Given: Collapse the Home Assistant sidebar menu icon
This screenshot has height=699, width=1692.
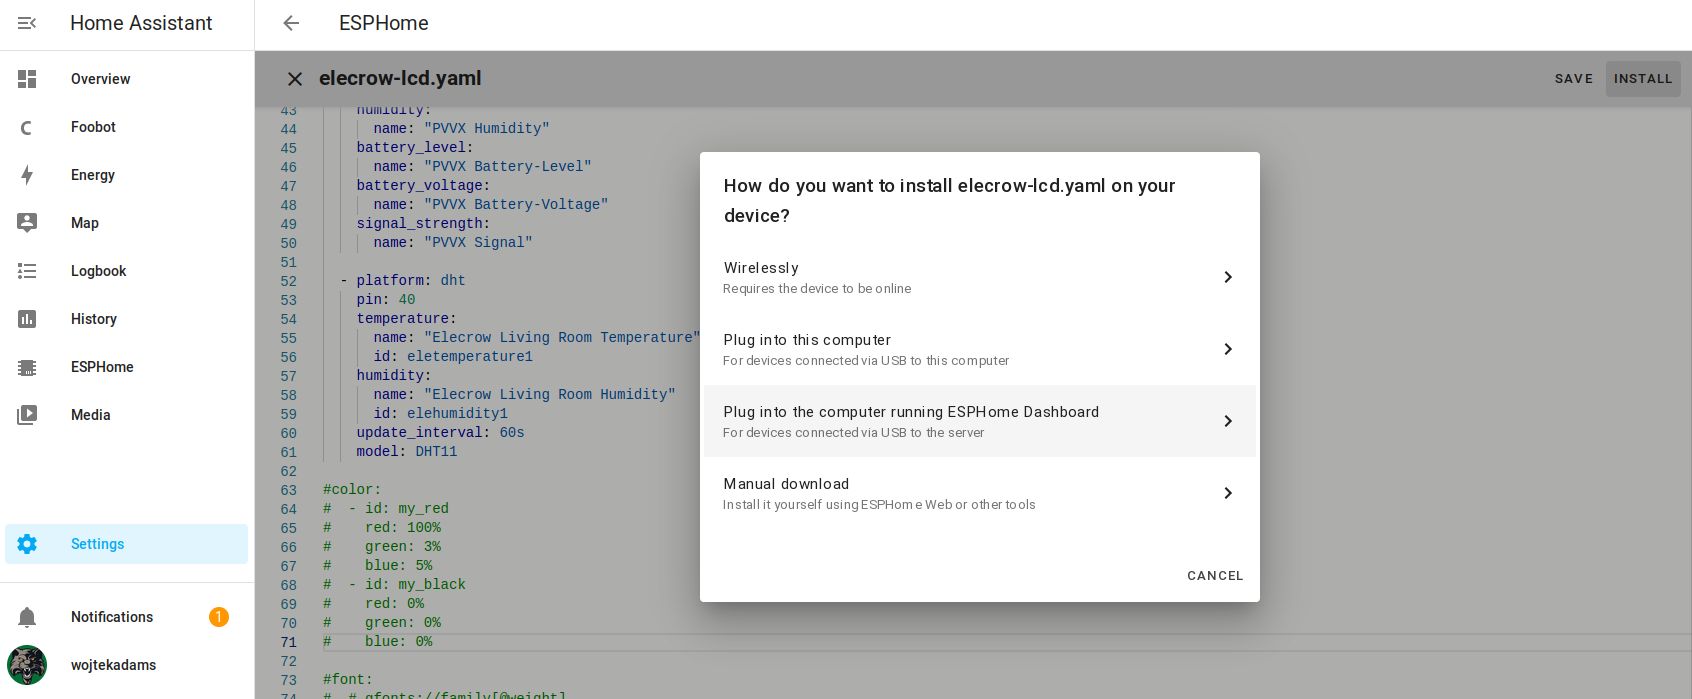Looking at the screenshot, I should pyautogui.click(x=27, y=23).
